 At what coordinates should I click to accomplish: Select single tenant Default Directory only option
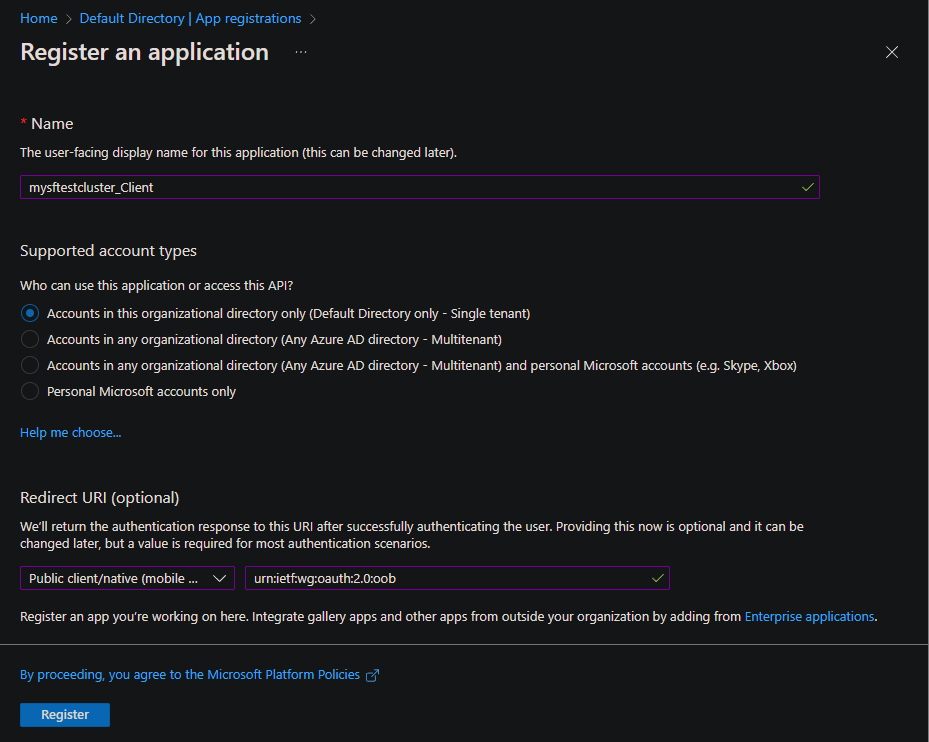(x=30, y=313)
